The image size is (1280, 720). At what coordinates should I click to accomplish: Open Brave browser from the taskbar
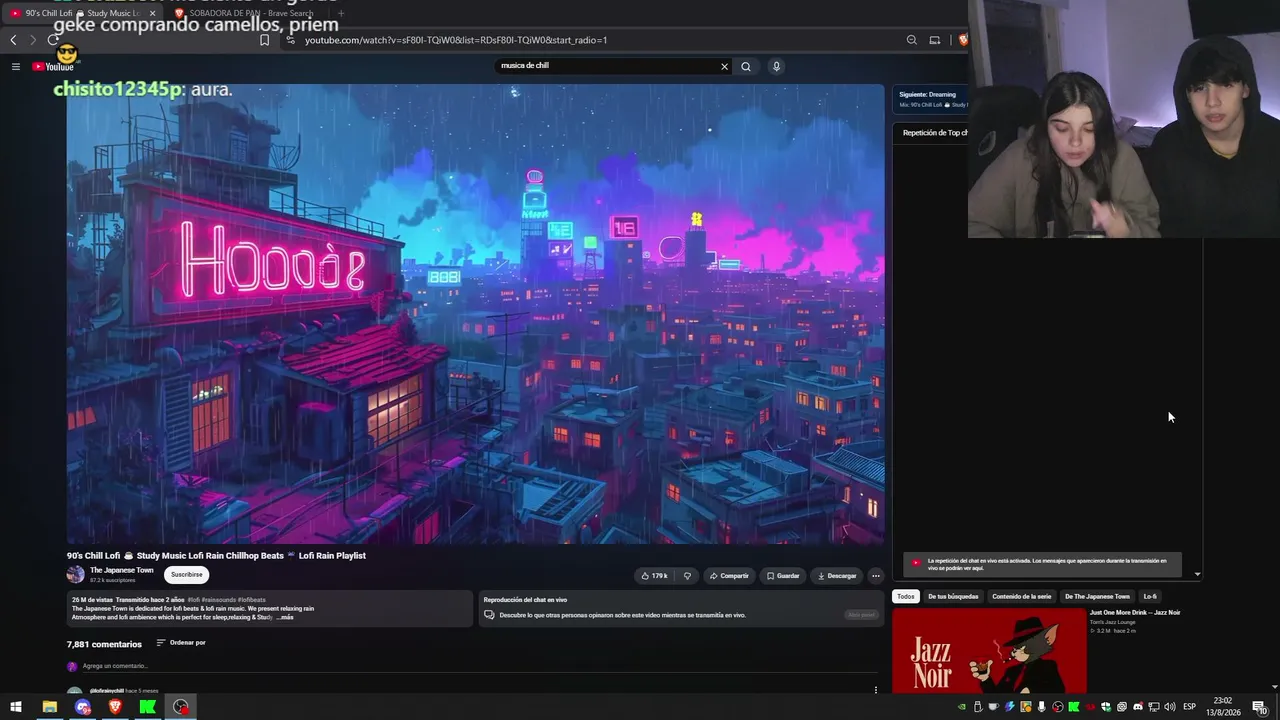115,707
